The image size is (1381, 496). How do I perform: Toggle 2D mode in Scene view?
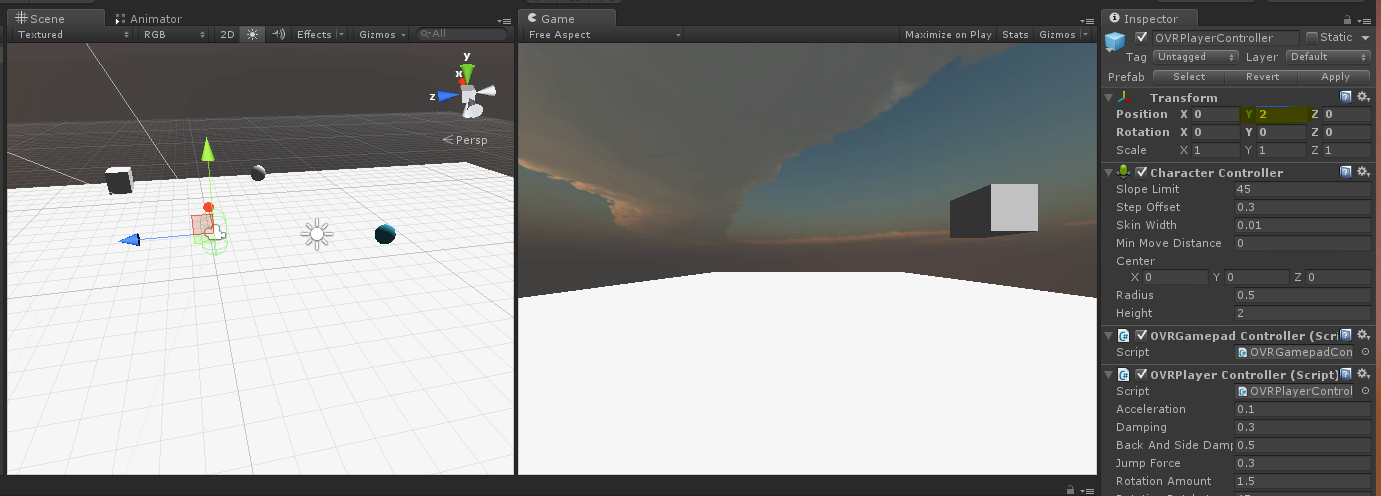pos(227,34)
